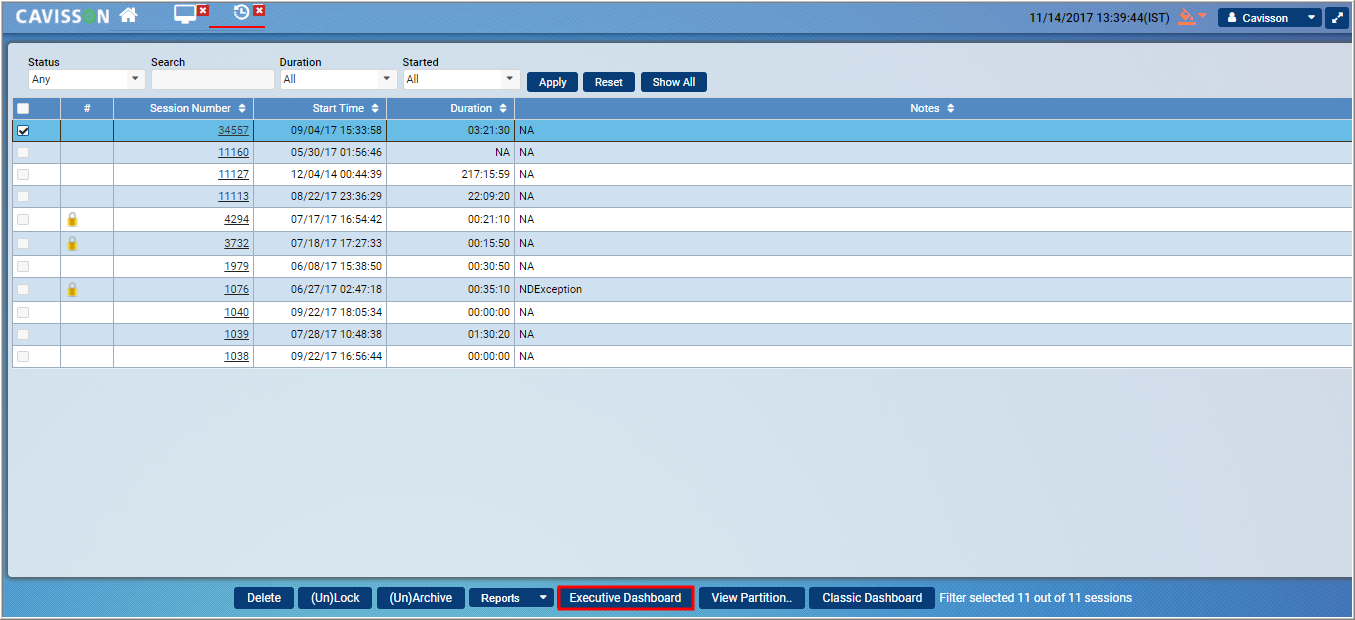Click the date-time clock display
Image resolution: width=1355 pixels, height=620 pixels.
(x=1099, y=18)
